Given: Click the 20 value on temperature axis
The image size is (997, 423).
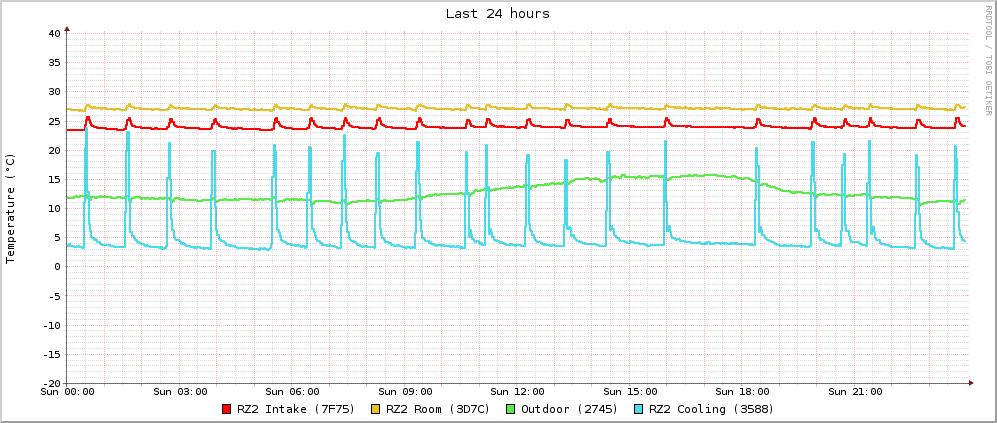Looking at the screenshot, I should [55, 150].
